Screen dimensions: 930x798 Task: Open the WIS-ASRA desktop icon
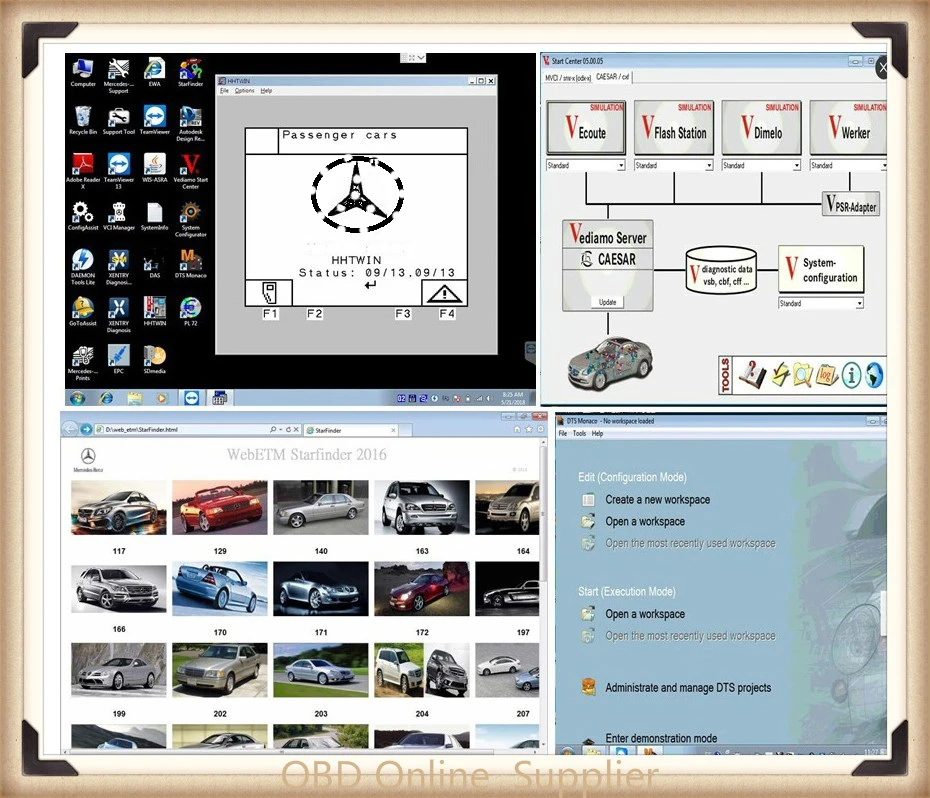(x=154, y=167)
